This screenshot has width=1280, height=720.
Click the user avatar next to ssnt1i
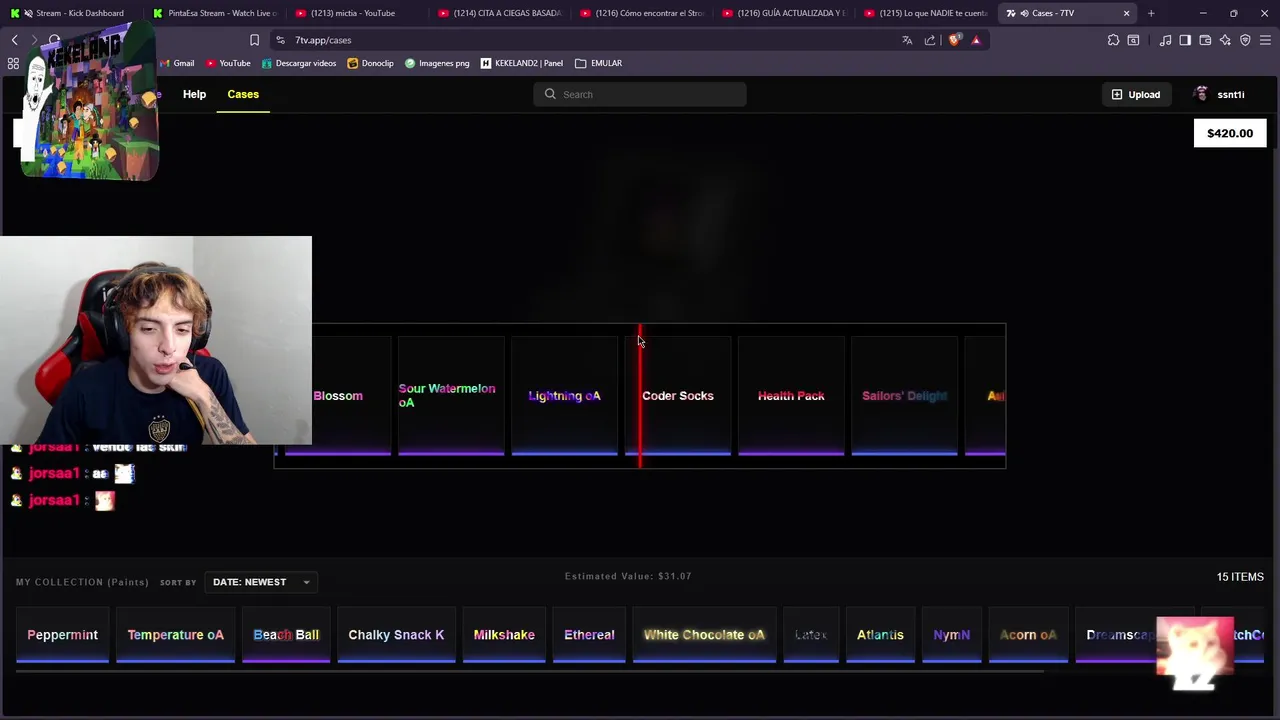(x=1201, y=94)
